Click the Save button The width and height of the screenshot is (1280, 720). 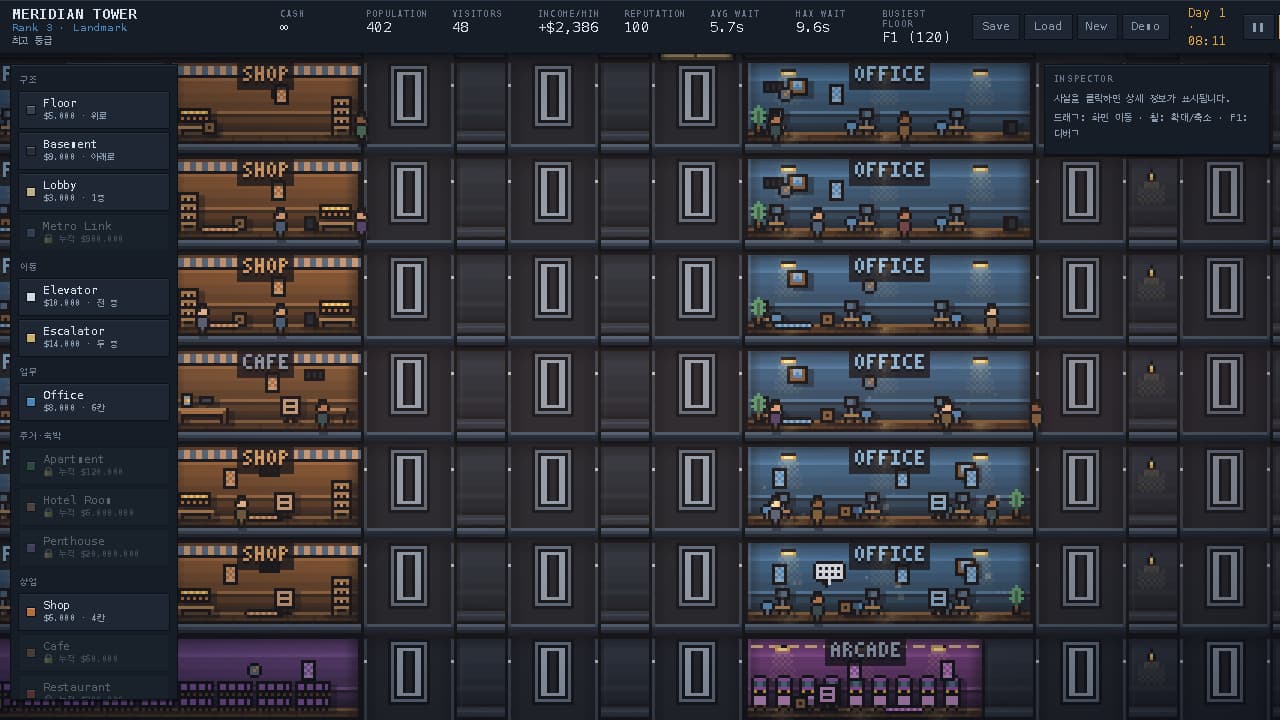point(996,27)
